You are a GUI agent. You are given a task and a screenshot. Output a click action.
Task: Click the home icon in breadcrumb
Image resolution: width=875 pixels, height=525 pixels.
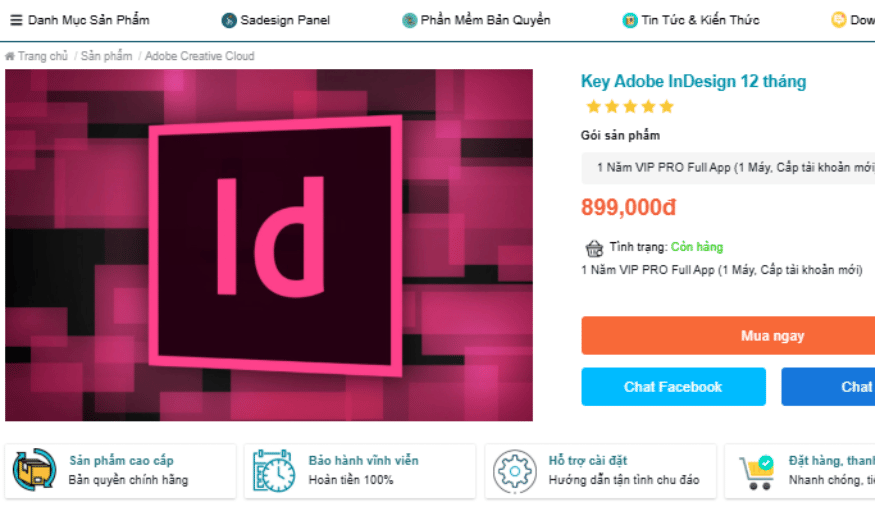(9, 56)
